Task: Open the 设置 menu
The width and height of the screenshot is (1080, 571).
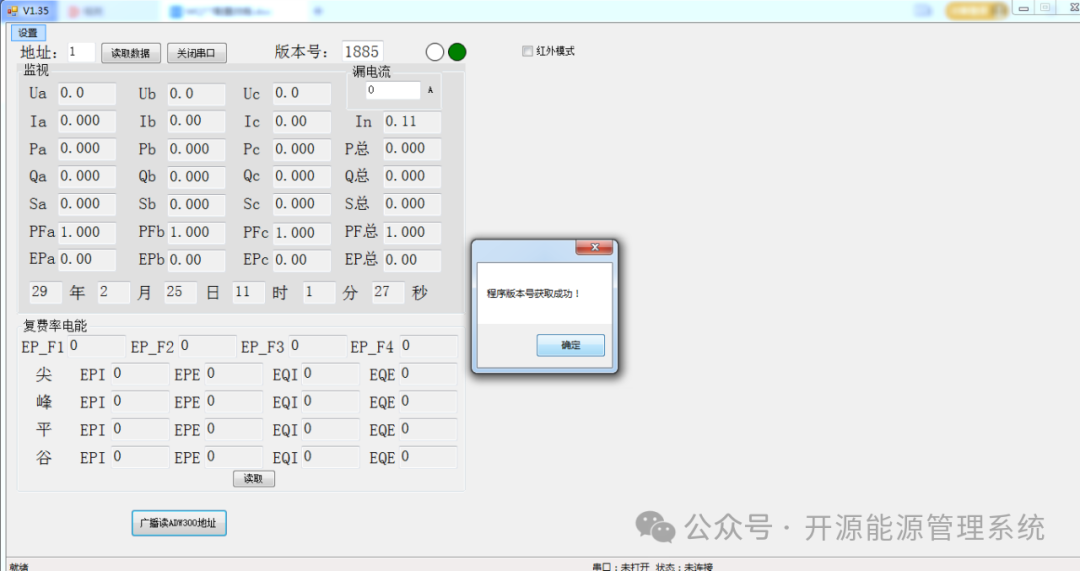Action: (x=28, y=33)
